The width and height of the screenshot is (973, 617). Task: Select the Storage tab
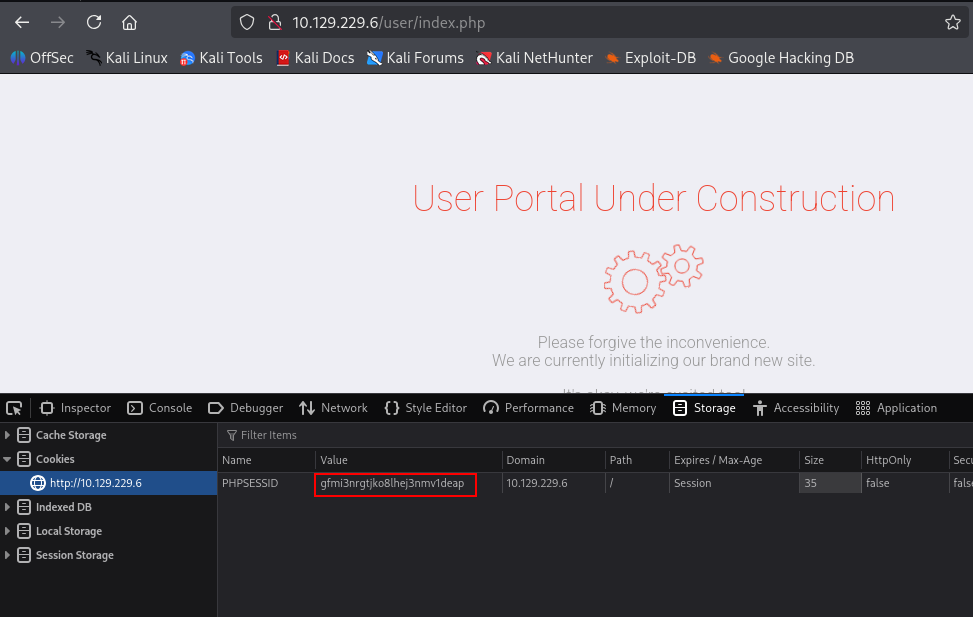(x=704, y=408)
